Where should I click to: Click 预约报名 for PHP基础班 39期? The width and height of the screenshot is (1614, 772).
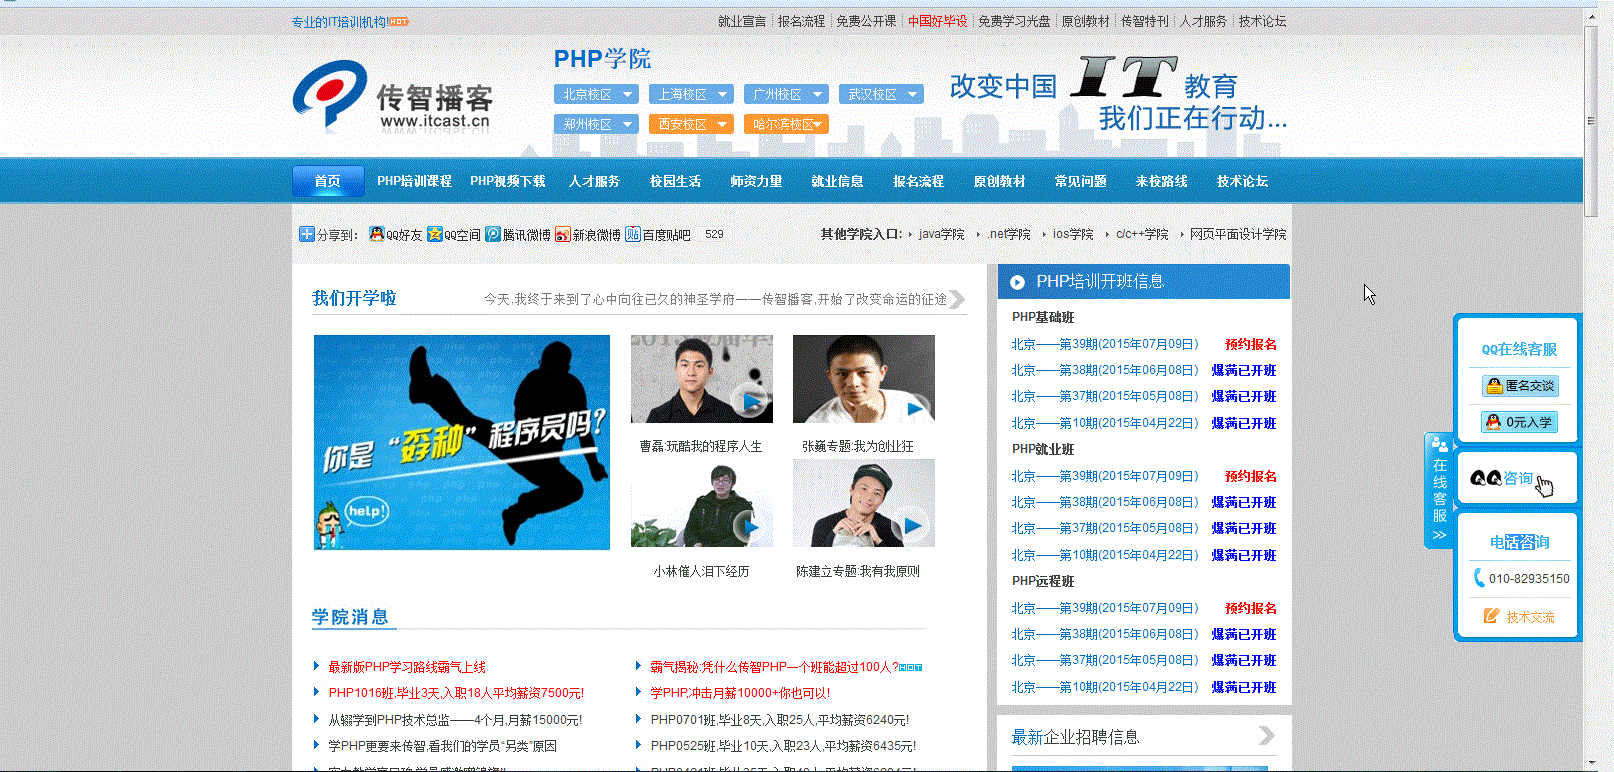pos(1251,344)
